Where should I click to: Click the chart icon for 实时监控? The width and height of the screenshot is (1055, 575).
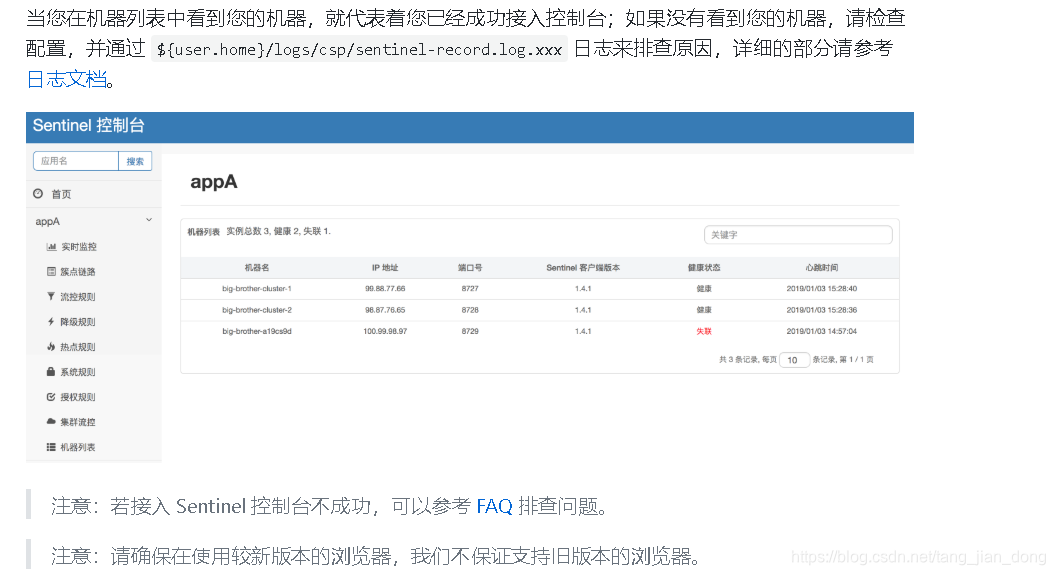point(51,247)
